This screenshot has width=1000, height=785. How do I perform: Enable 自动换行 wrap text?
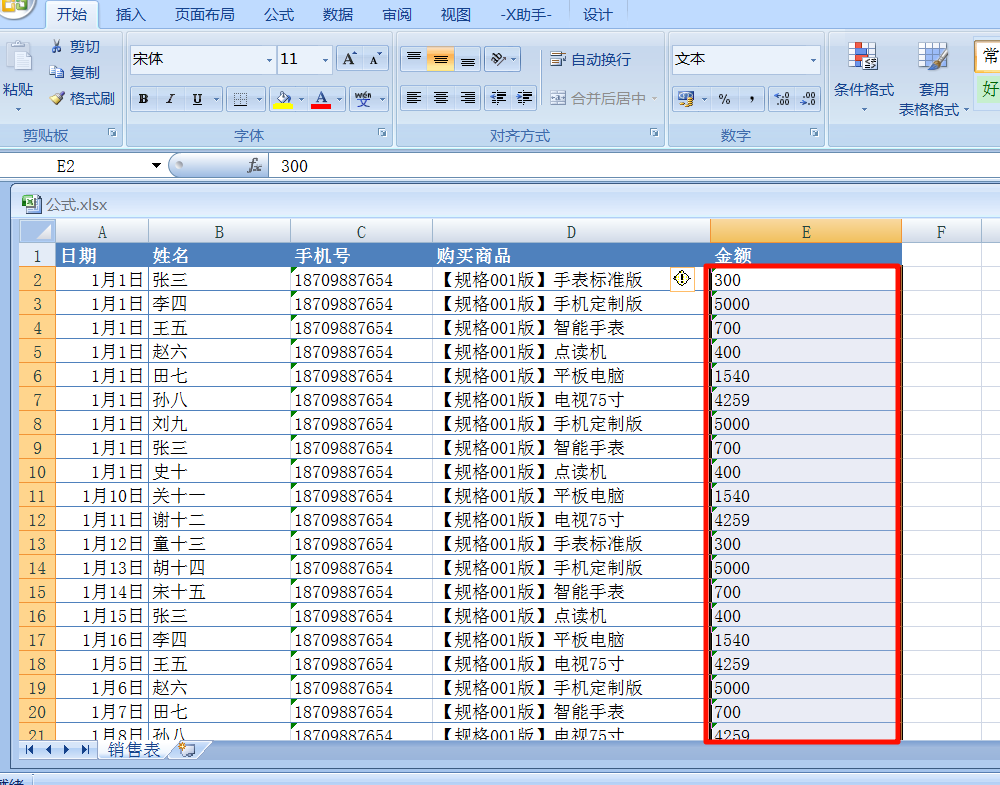[x=591, y=59]
